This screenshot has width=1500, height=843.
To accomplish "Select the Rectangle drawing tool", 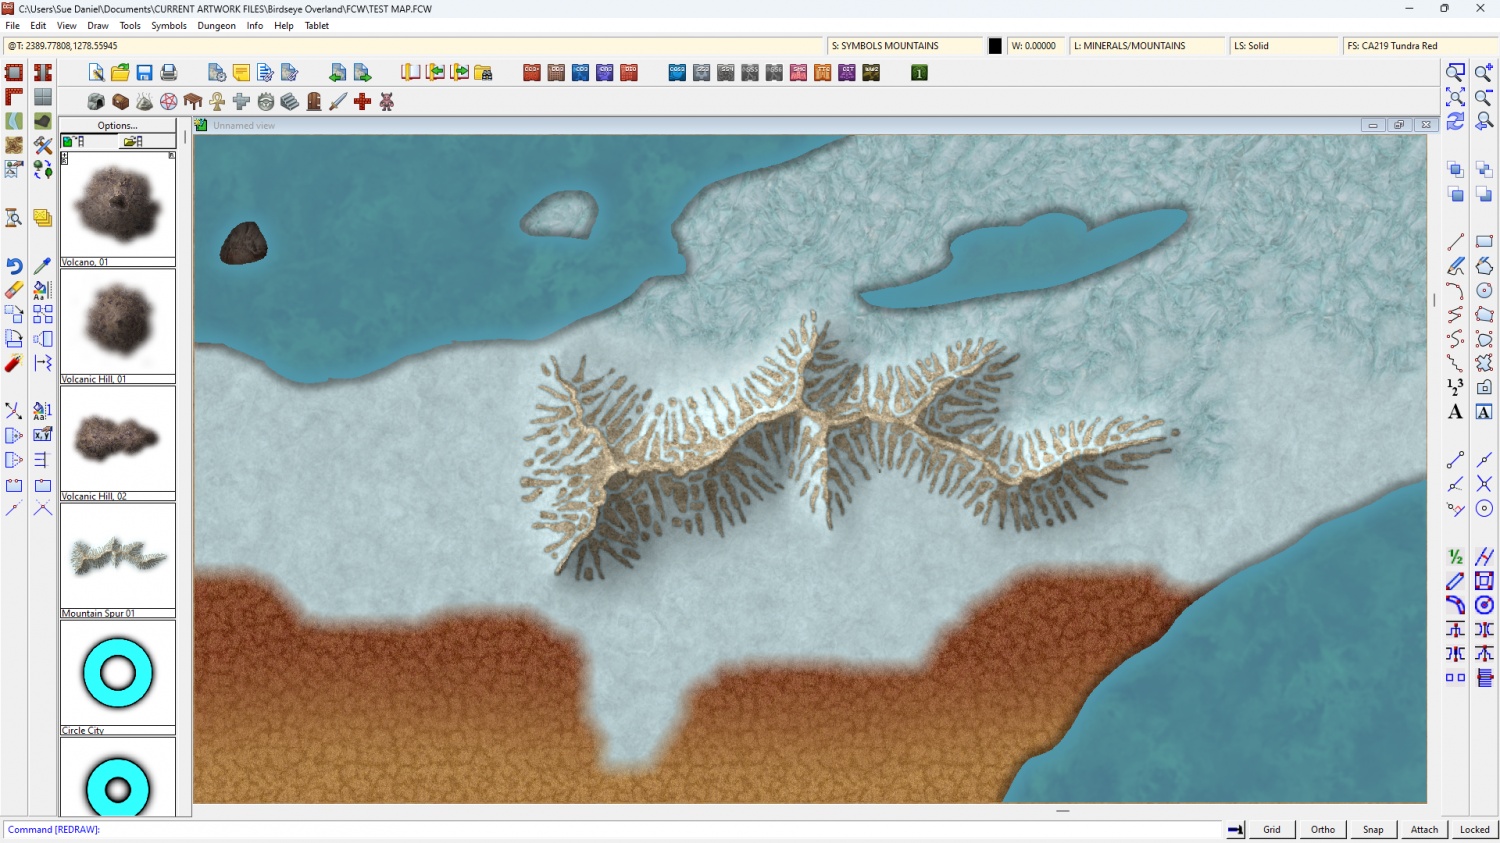I will [x=1484, y=242].
